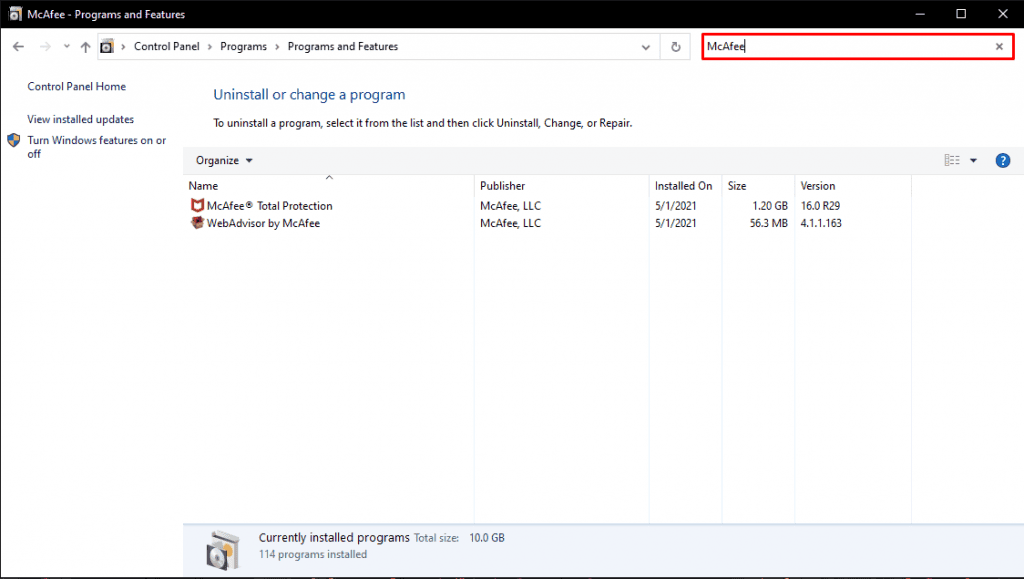Click the forward navigation arrow
Image resolution: width=1024 pixels, height=579 pixels.
tap(45, 46)
